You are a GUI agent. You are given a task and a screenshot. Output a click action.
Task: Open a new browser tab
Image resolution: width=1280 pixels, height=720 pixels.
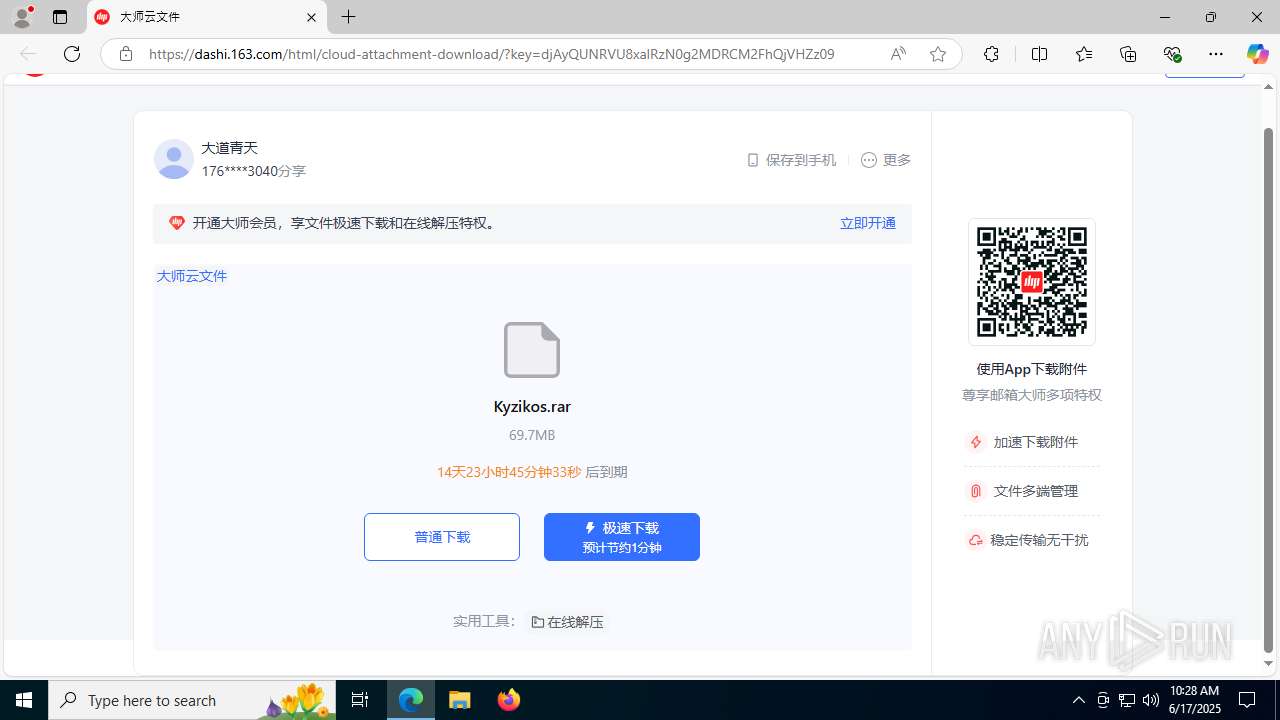click(x=348, y=17)
